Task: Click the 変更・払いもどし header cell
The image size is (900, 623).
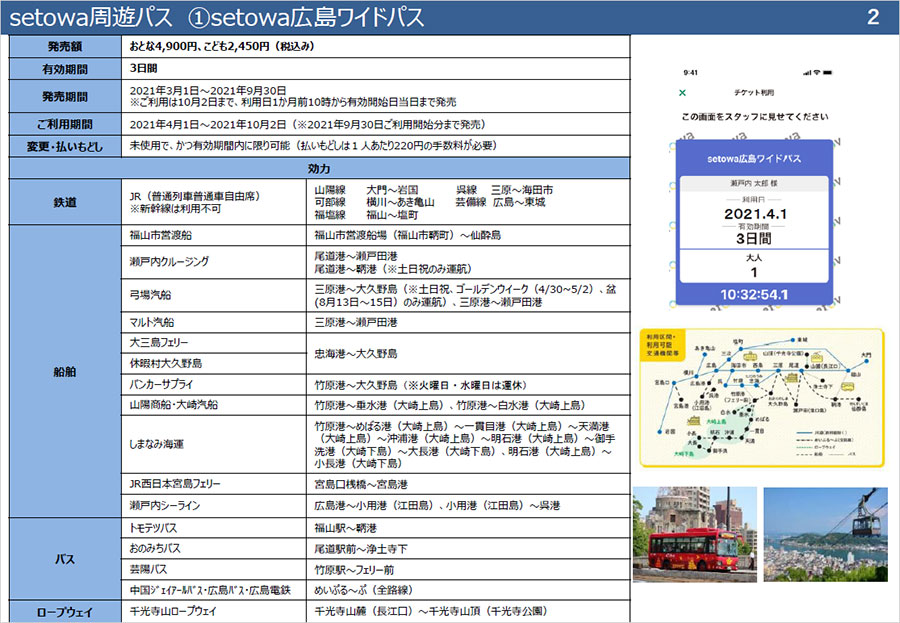Action: point(65,146)
